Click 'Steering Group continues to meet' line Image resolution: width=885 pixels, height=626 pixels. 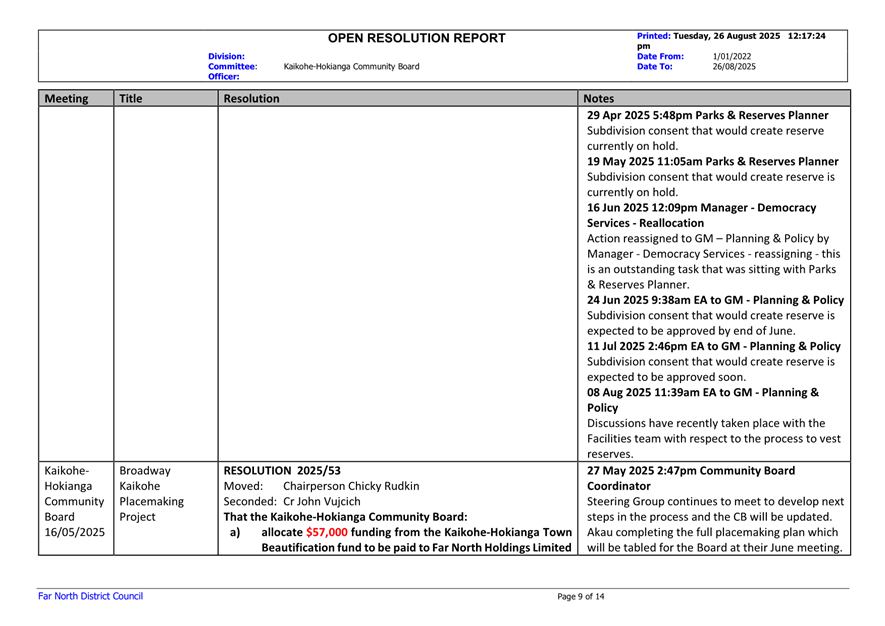tap(715, 501)
